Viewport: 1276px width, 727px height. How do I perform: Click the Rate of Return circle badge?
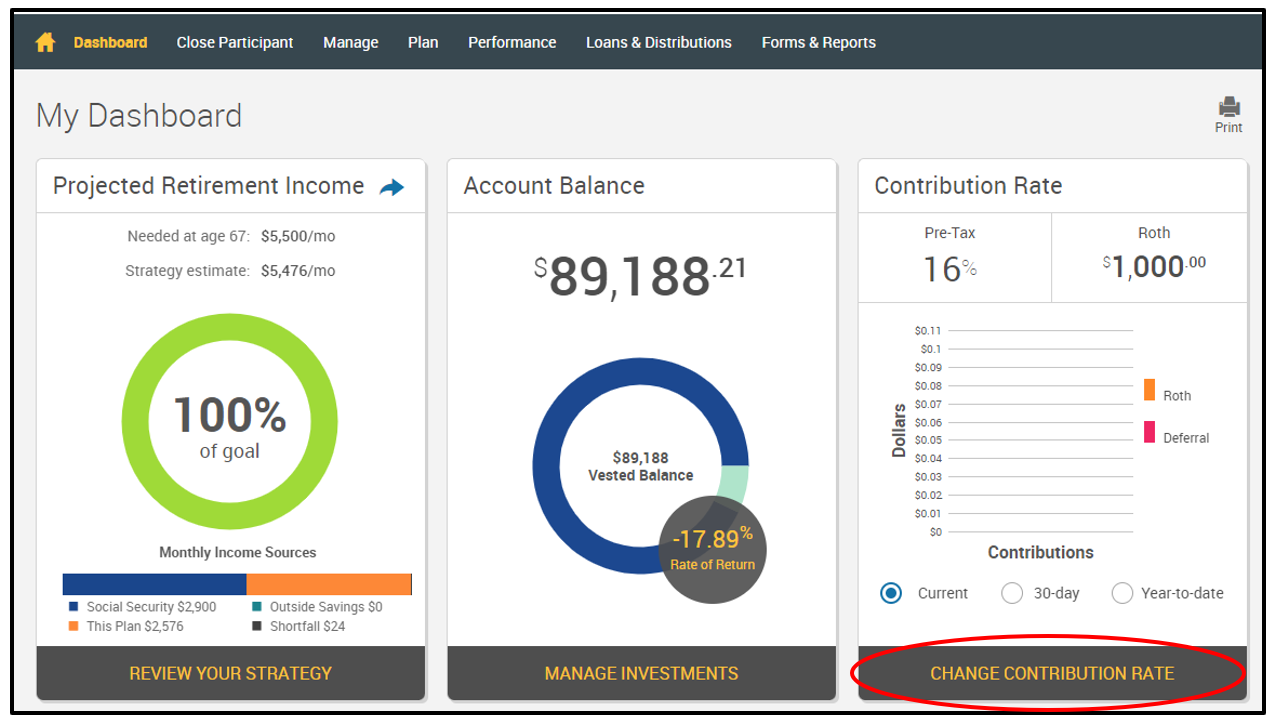(x=712, y=550)
